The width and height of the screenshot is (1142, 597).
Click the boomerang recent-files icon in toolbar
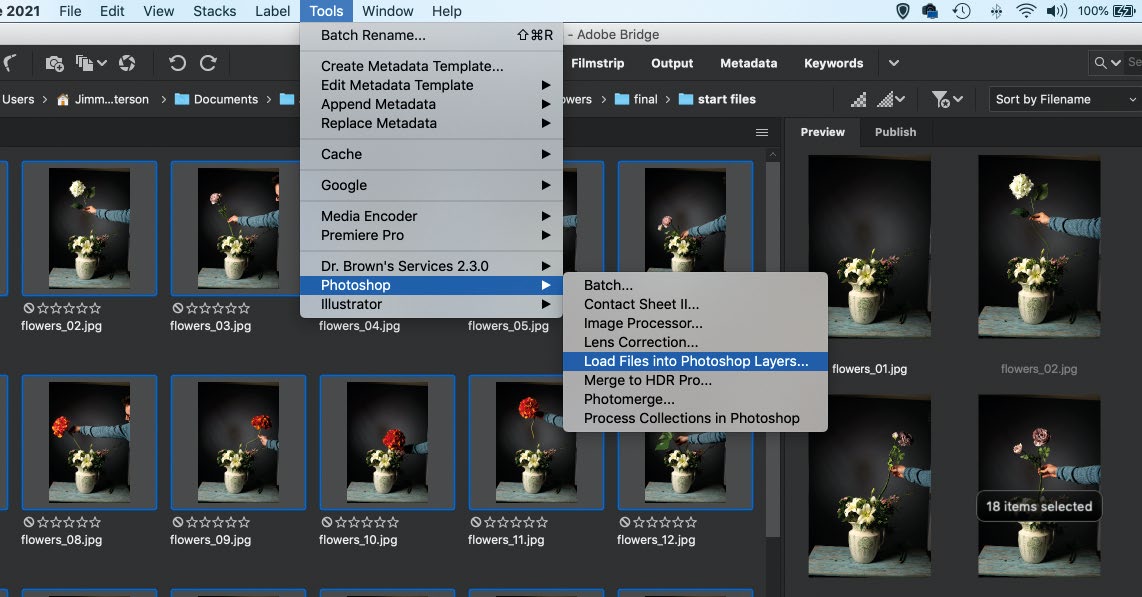pos(9,63)
